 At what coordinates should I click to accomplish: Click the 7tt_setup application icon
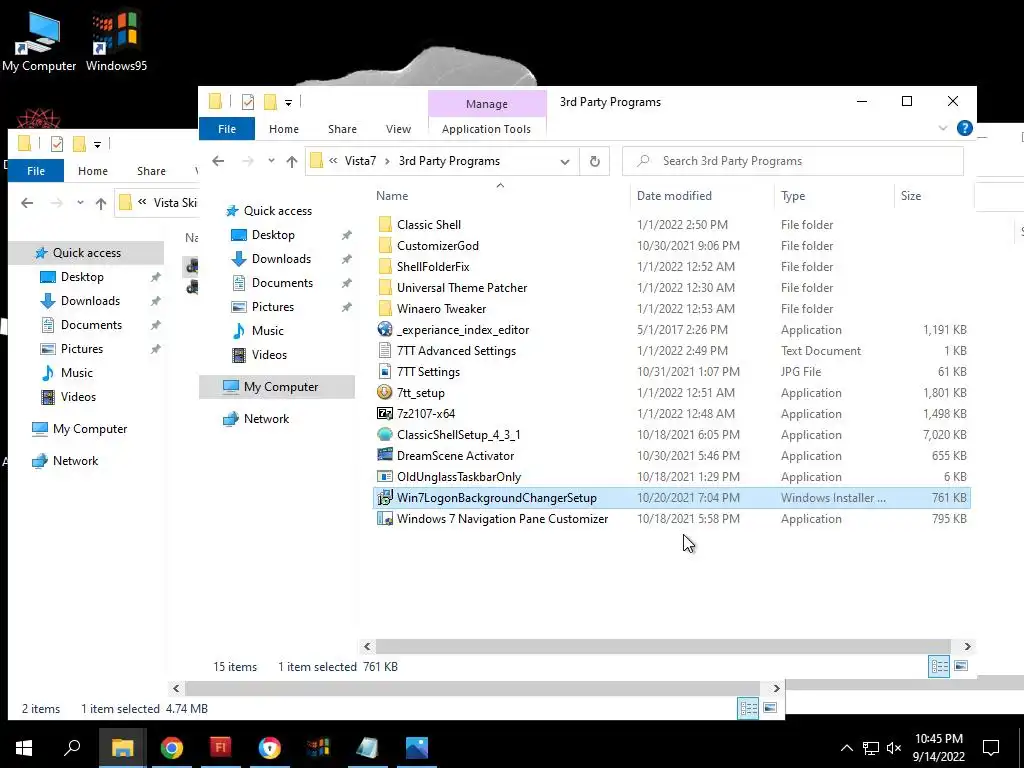coord(385,392)
